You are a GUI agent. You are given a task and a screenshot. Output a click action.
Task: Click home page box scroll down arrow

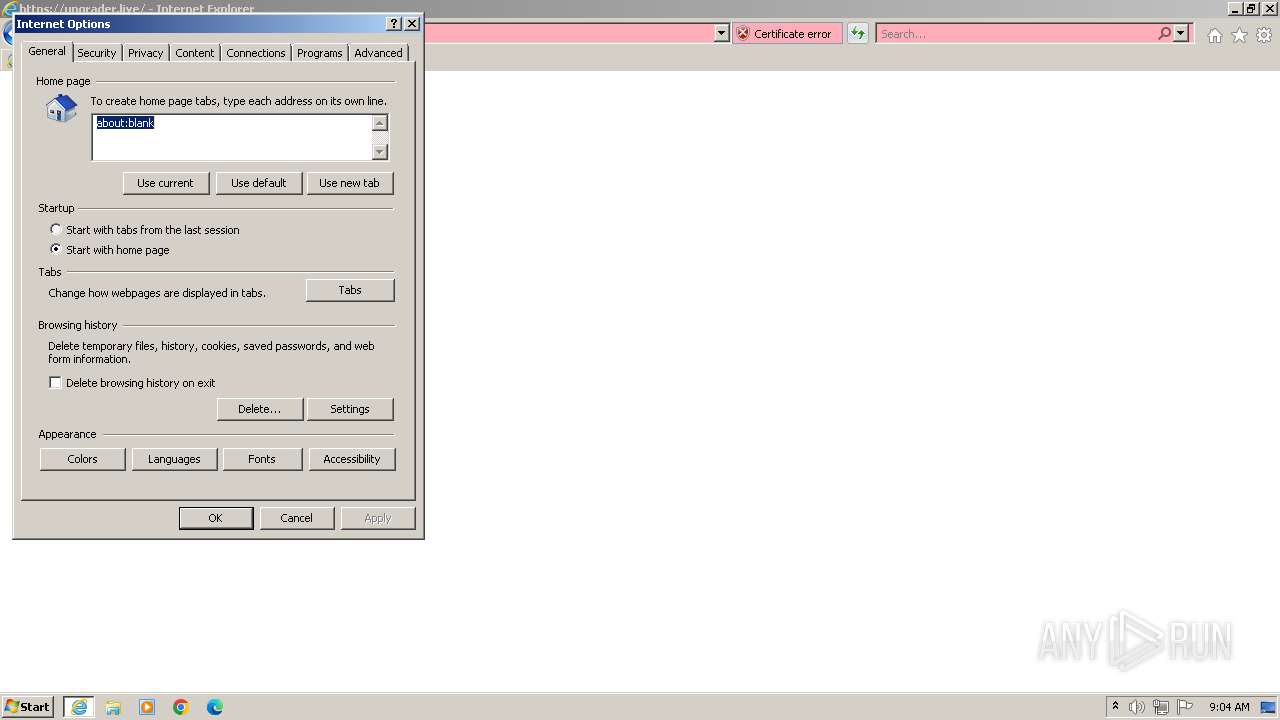[380, 152]
